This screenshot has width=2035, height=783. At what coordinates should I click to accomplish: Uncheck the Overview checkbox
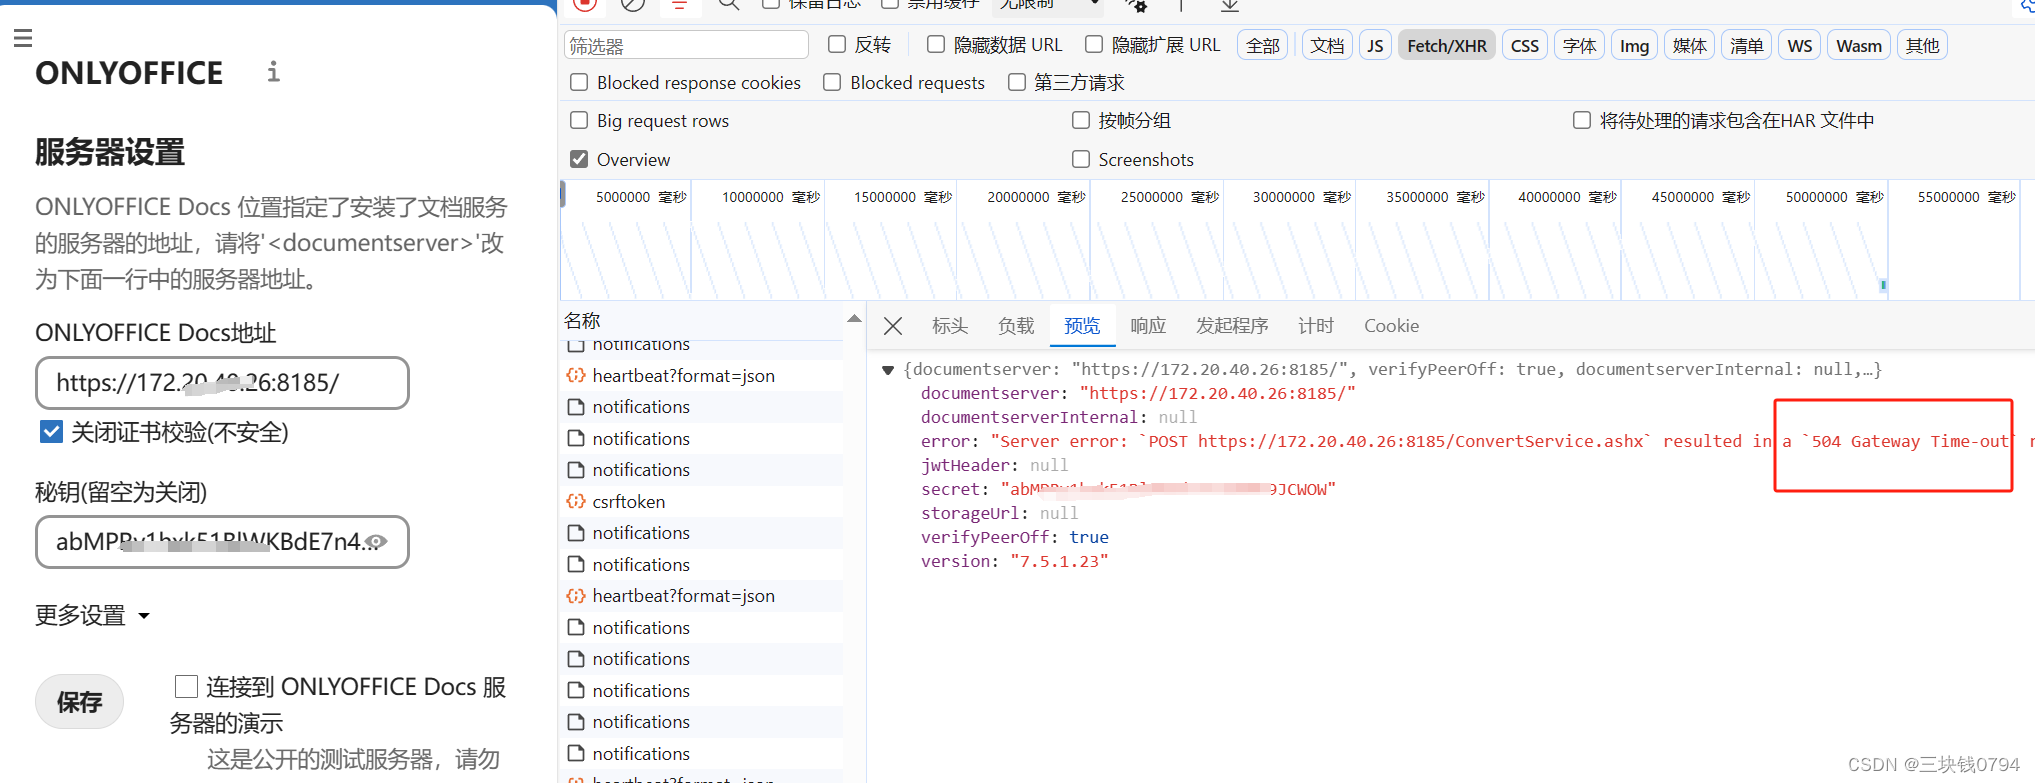point(579,159)
